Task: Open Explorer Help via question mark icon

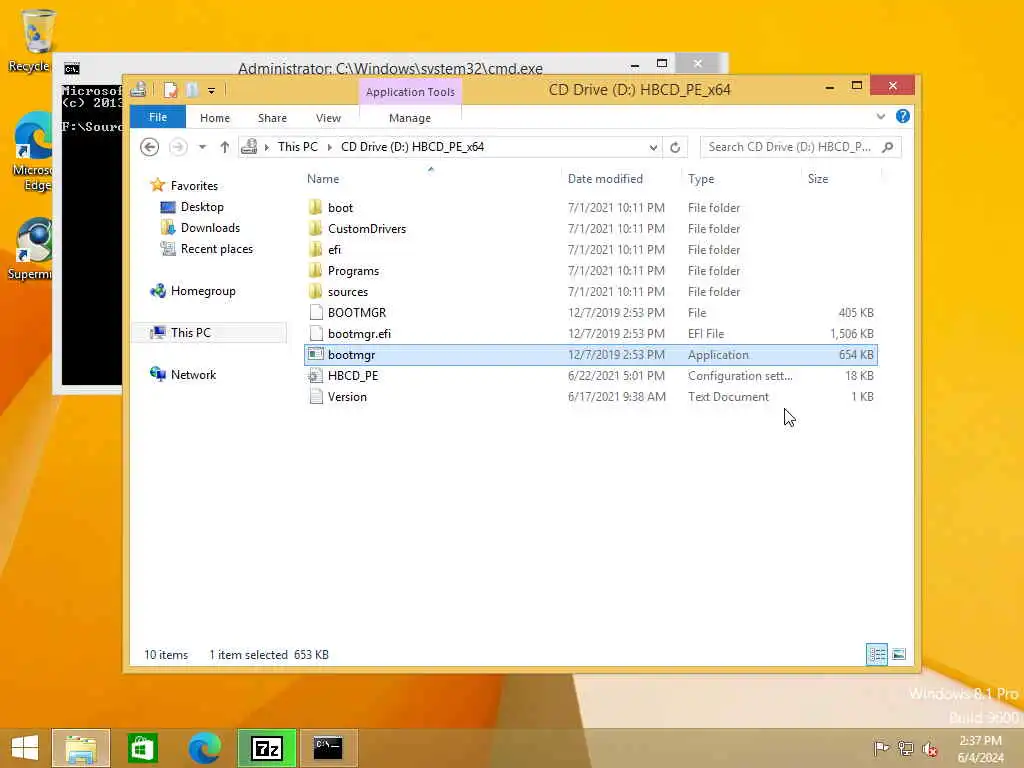Action: tap(903, 116)
